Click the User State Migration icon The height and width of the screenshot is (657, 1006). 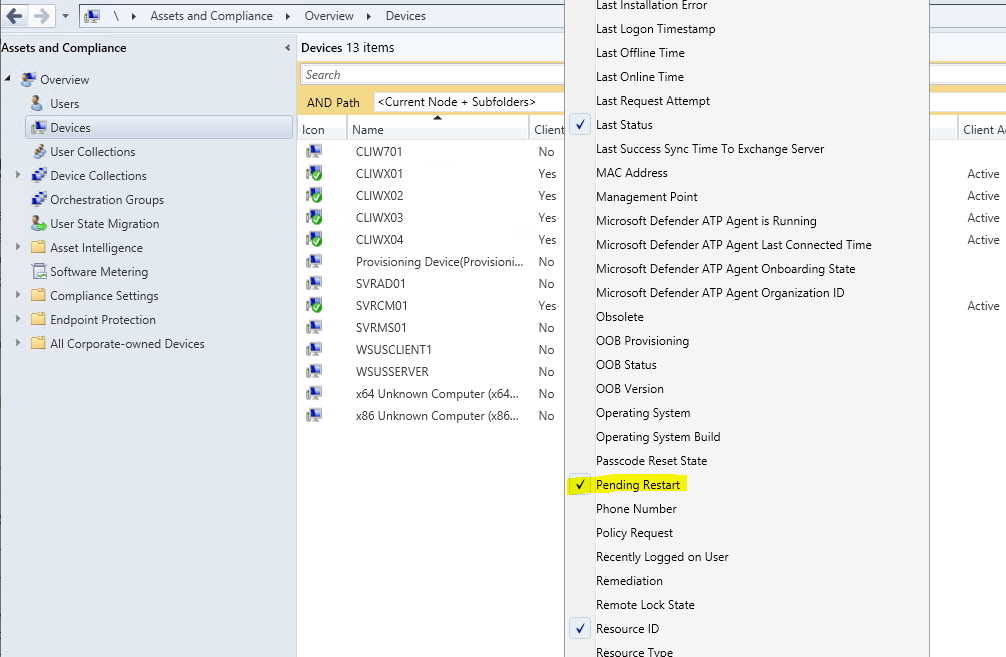(39, 223)
